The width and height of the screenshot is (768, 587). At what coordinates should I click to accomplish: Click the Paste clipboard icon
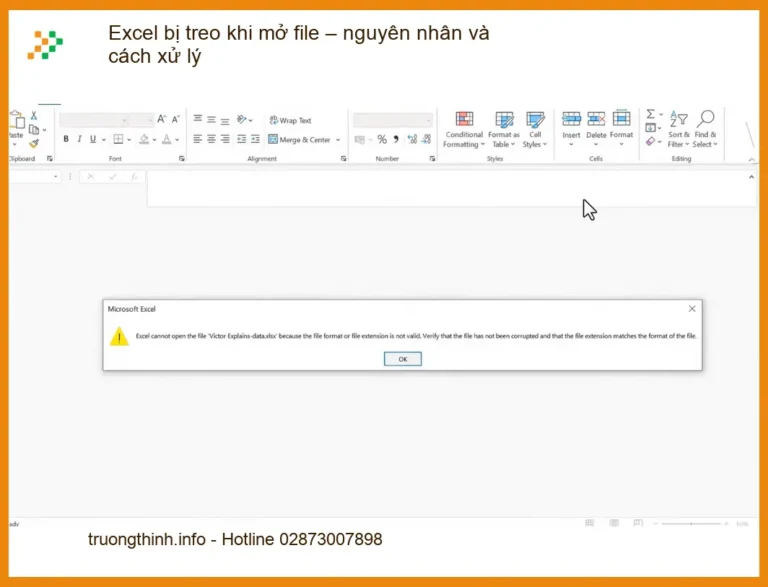click(x=16, y=120)
